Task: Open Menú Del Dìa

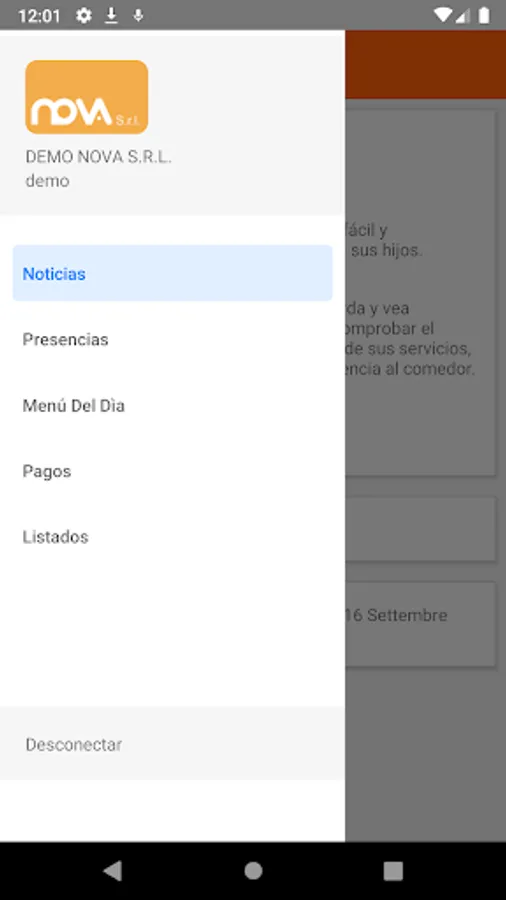Action: pyautogui.click(x=172, y=405)
